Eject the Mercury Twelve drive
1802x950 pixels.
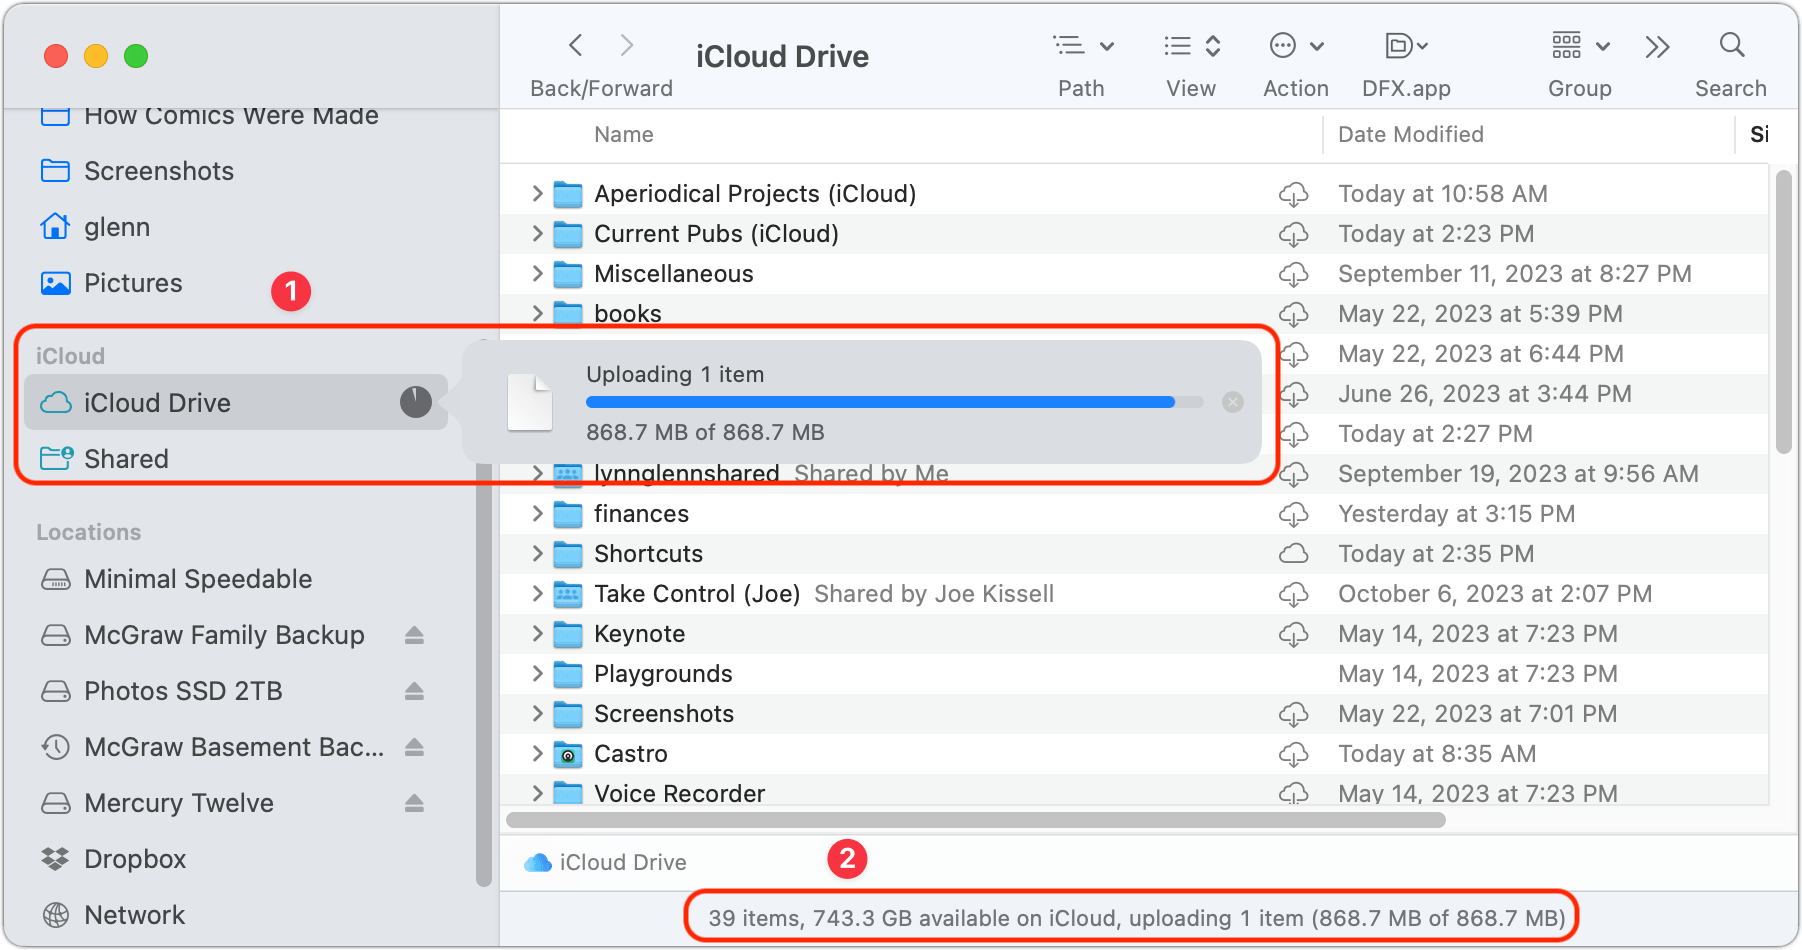[415, 803]
